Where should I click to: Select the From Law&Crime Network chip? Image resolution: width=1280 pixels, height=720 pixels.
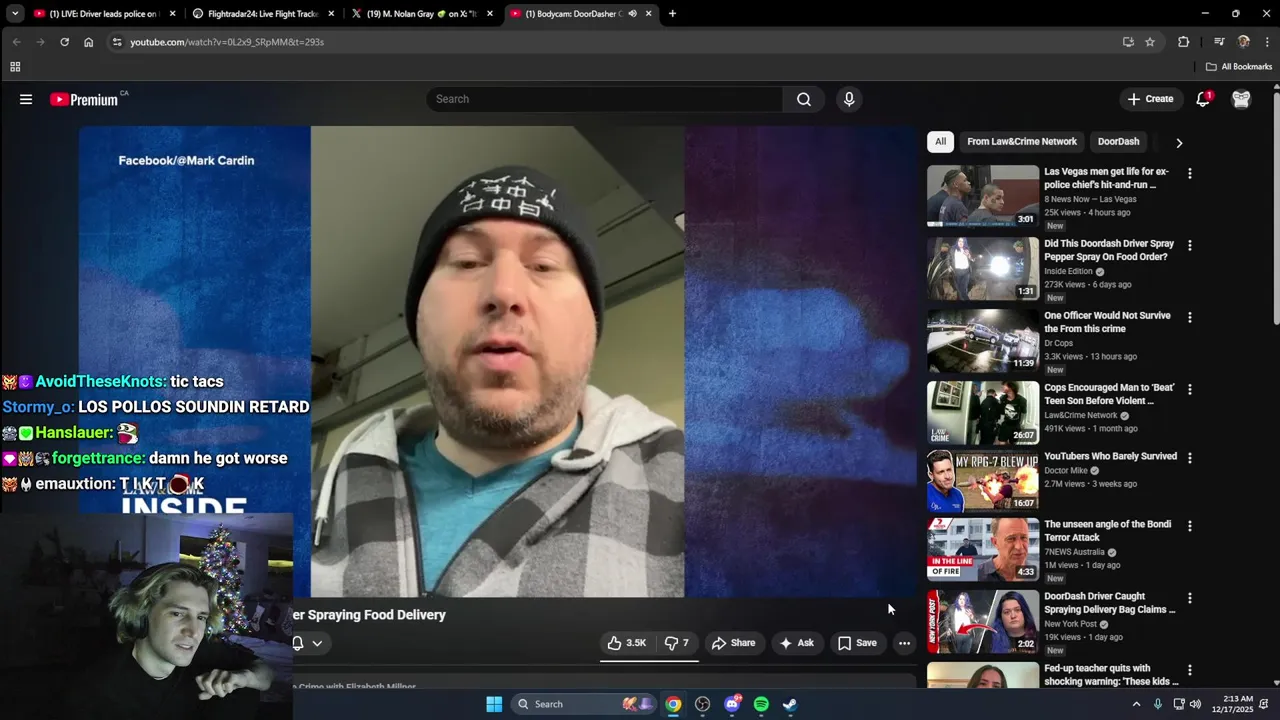click(x=1022, y=142)
